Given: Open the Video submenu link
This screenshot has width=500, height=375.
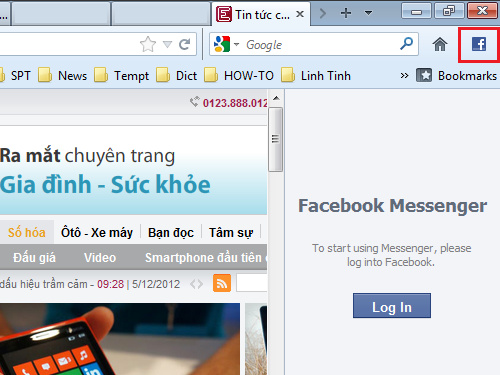Looking at the screenshot, I should tap(100, 257).
